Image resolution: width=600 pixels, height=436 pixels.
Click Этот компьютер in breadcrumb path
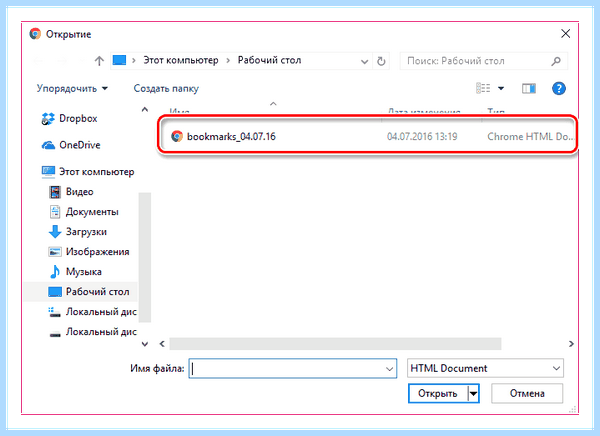click(x=181, y=60)
